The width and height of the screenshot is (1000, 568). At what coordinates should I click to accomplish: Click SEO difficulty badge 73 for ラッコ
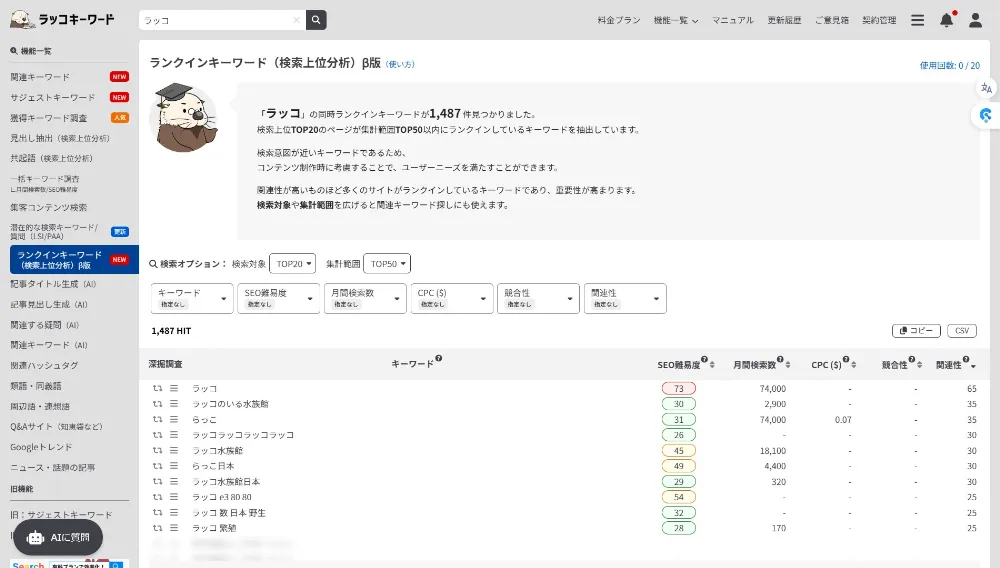[x=679, y=388]
